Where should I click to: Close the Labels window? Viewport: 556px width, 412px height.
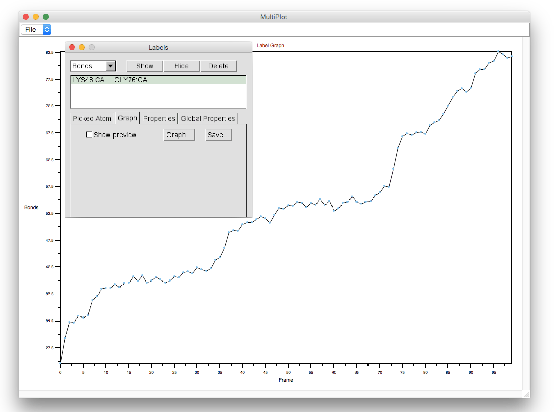pos(72,47)
